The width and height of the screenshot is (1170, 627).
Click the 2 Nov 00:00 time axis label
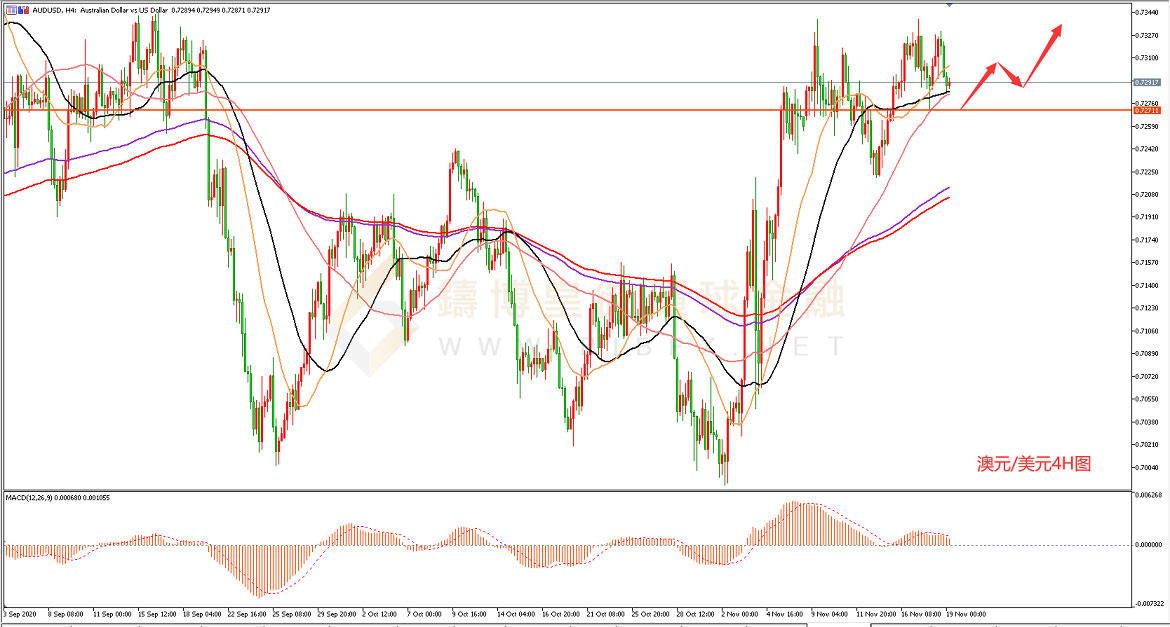click(738, 614)
